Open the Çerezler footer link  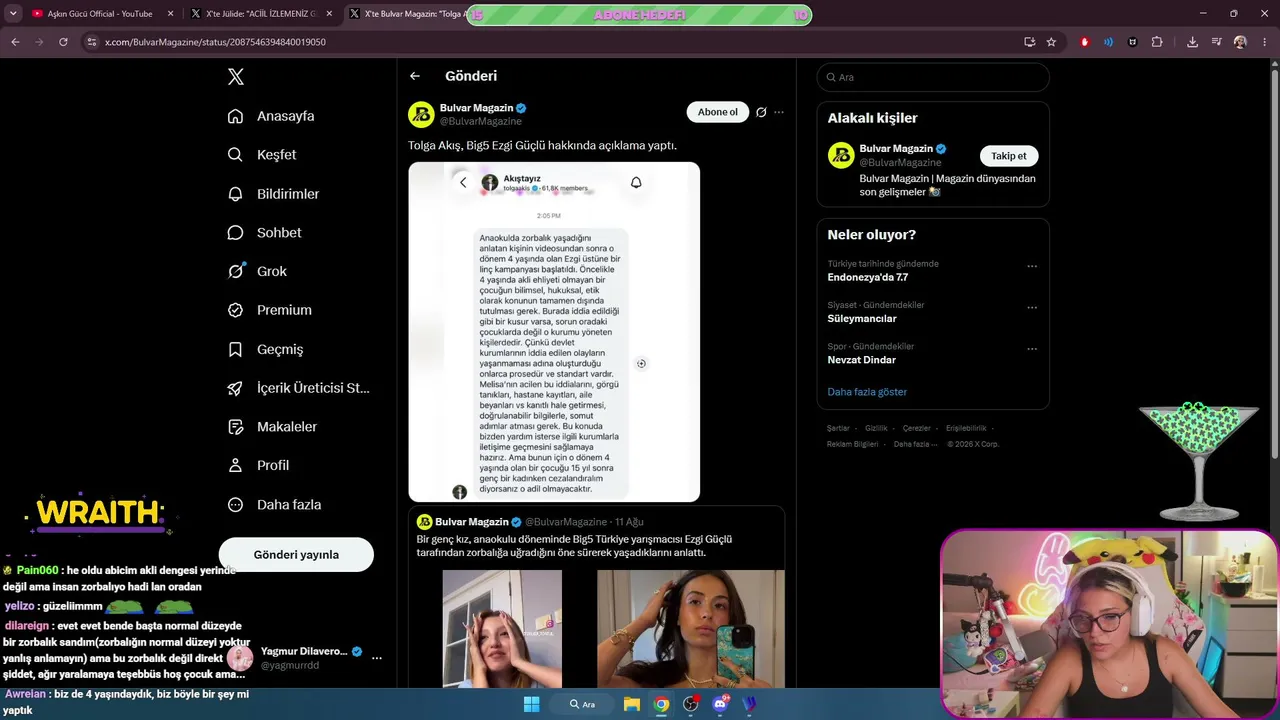click(x=917, y=428)
